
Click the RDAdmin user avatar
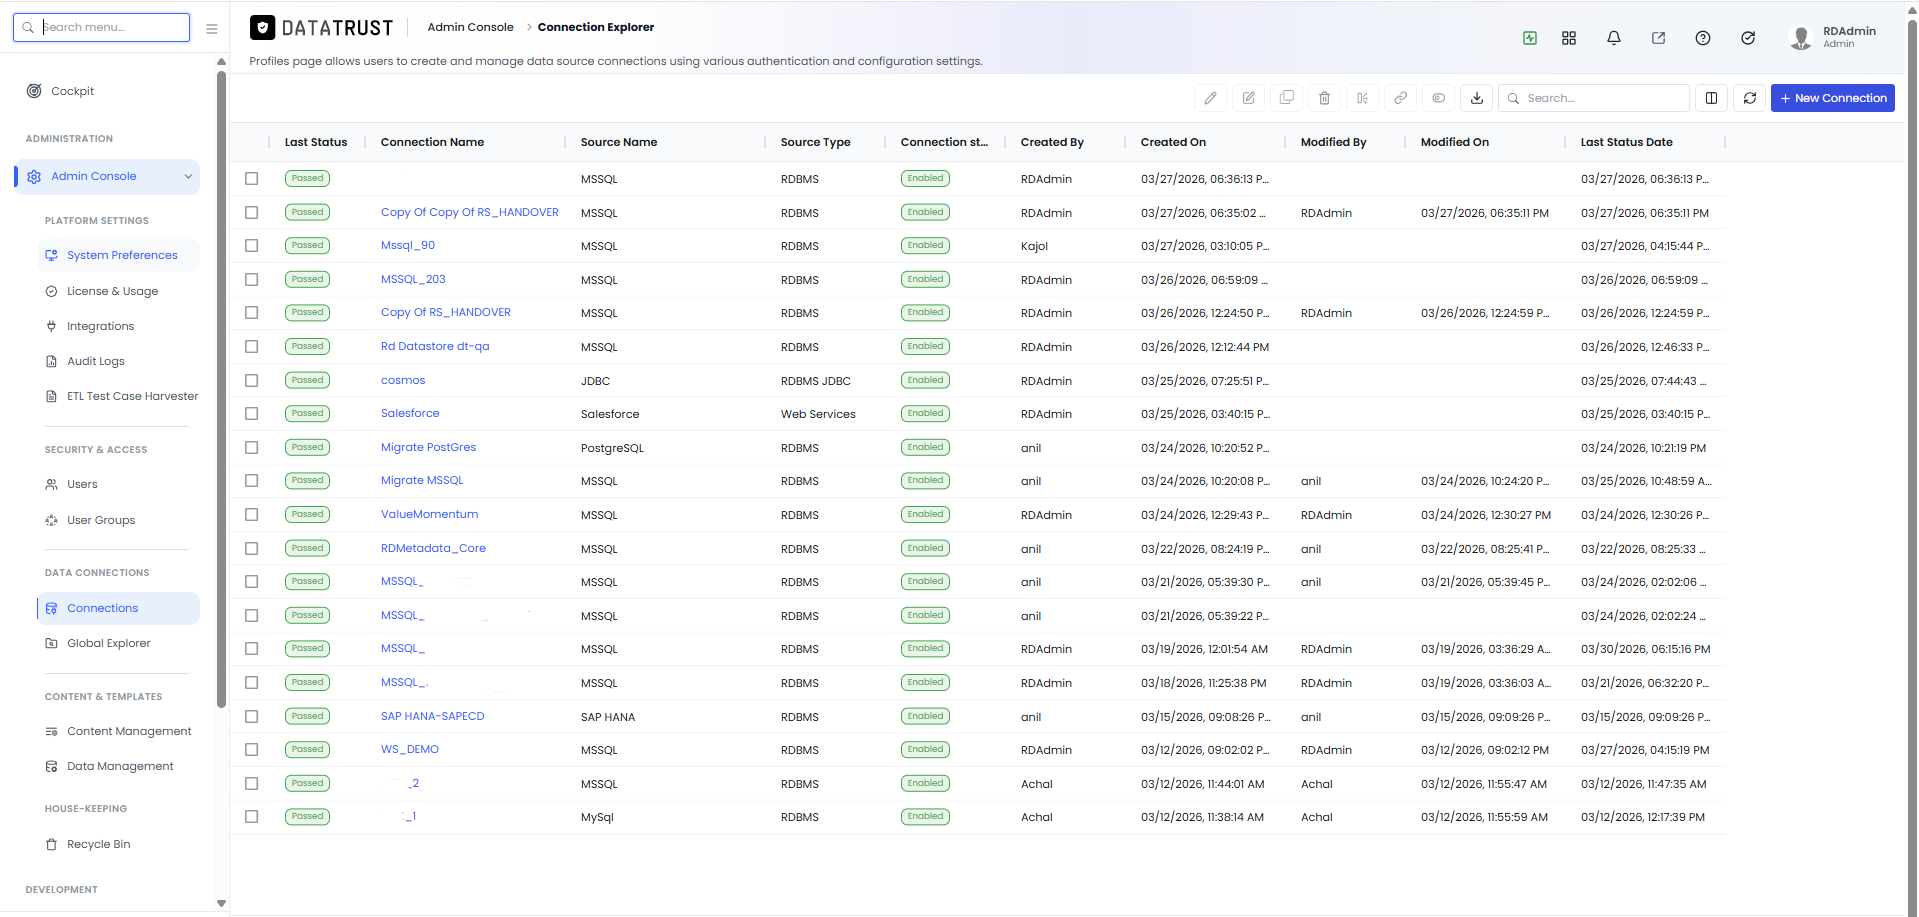(x=1801, y=38)
